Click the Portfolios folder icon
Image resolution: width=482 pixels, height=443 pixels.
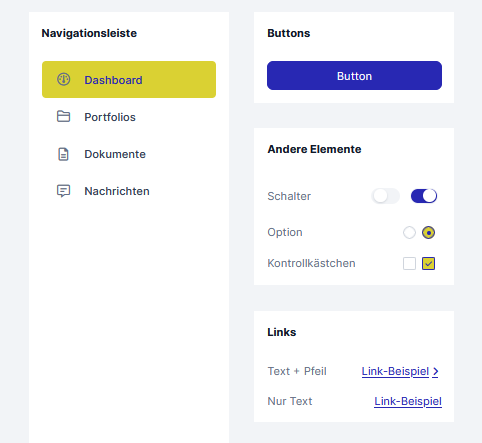click(63, 117)
